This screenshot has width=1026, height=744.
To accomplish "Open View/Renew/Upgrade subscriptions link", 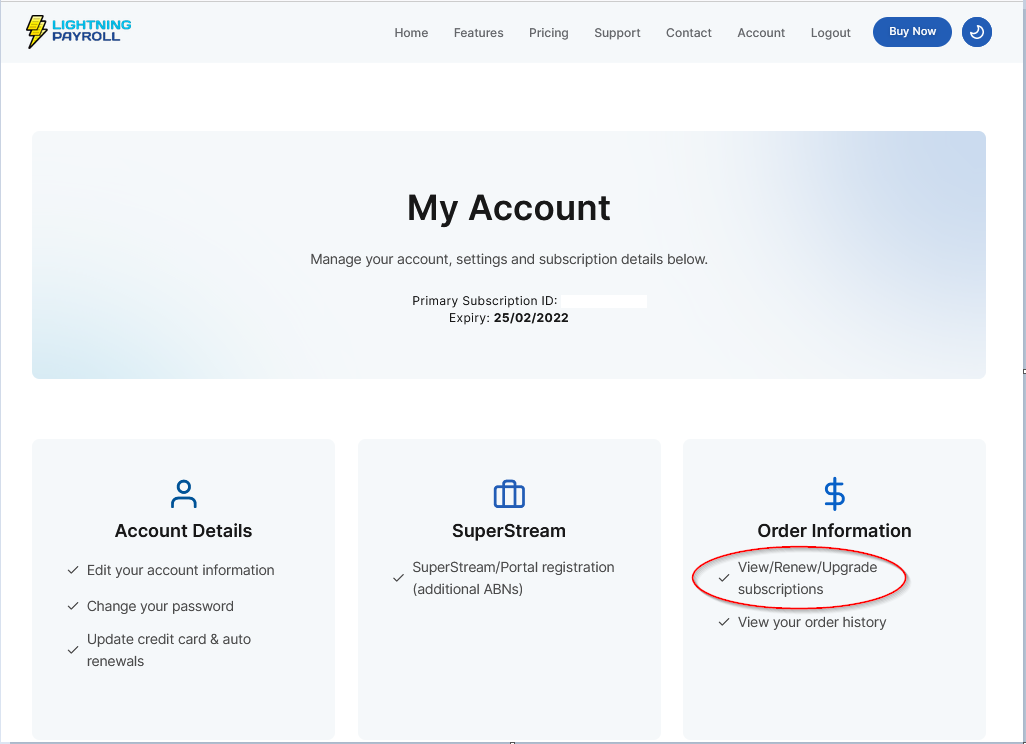I will coord(807,578).
